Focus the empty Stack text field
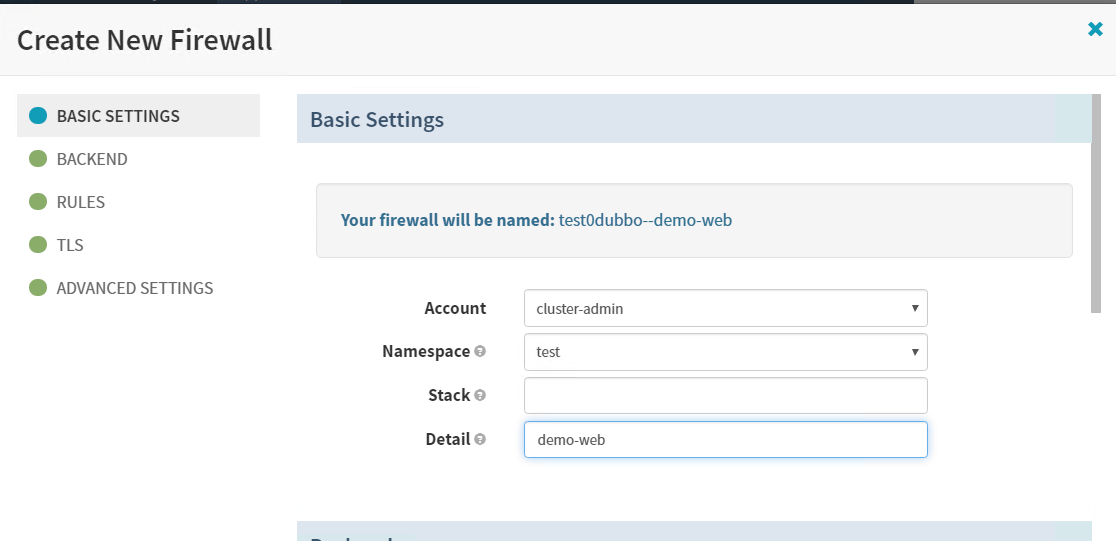Screen dimensions: 1116x541 [x=725, y=395]
